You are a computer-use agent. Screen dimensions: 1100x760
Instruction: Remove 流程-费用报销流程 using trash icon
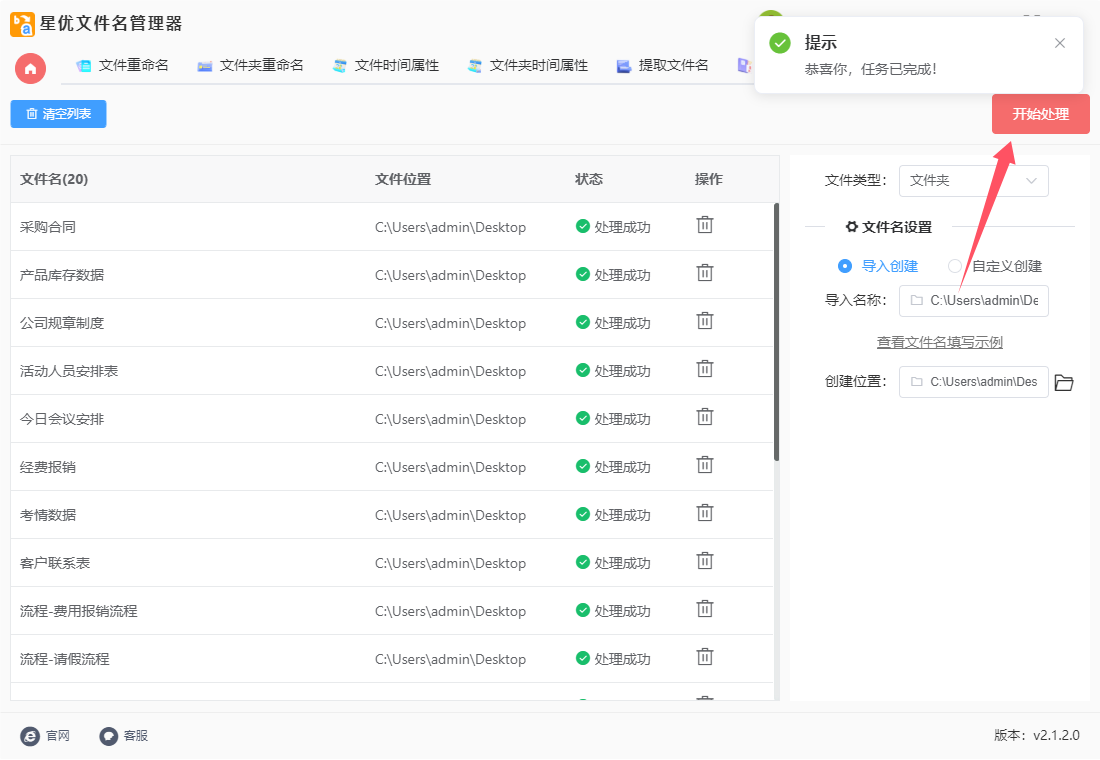pyautogui.click(x=704, y=609)
